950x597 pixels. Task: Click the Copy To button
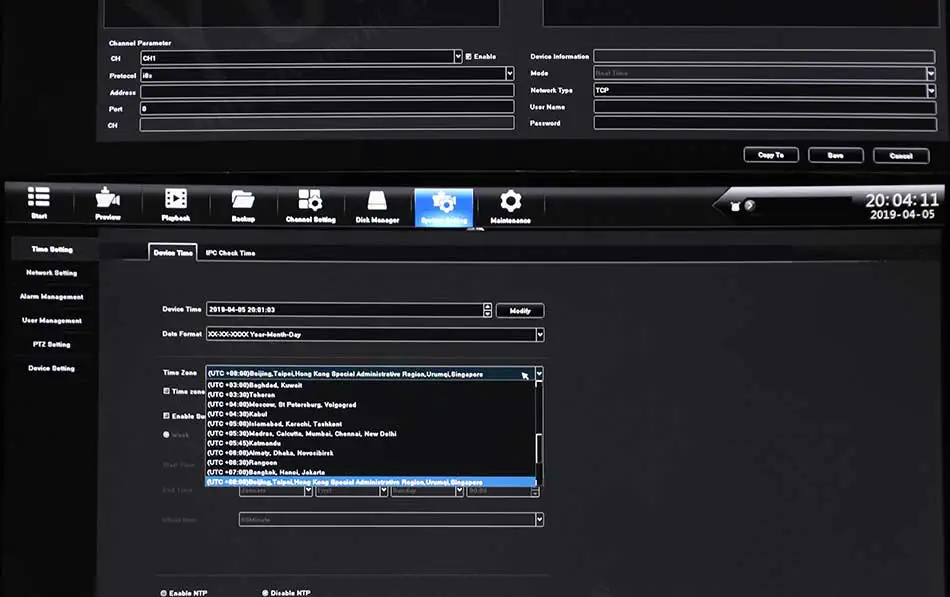771,155
